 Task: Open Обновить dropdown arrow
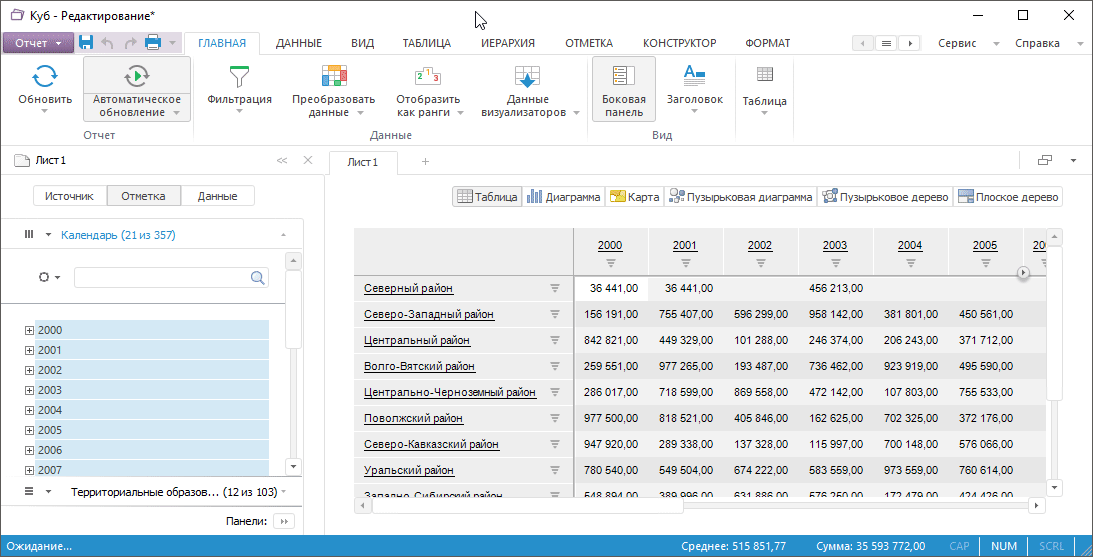pos(45,112)
